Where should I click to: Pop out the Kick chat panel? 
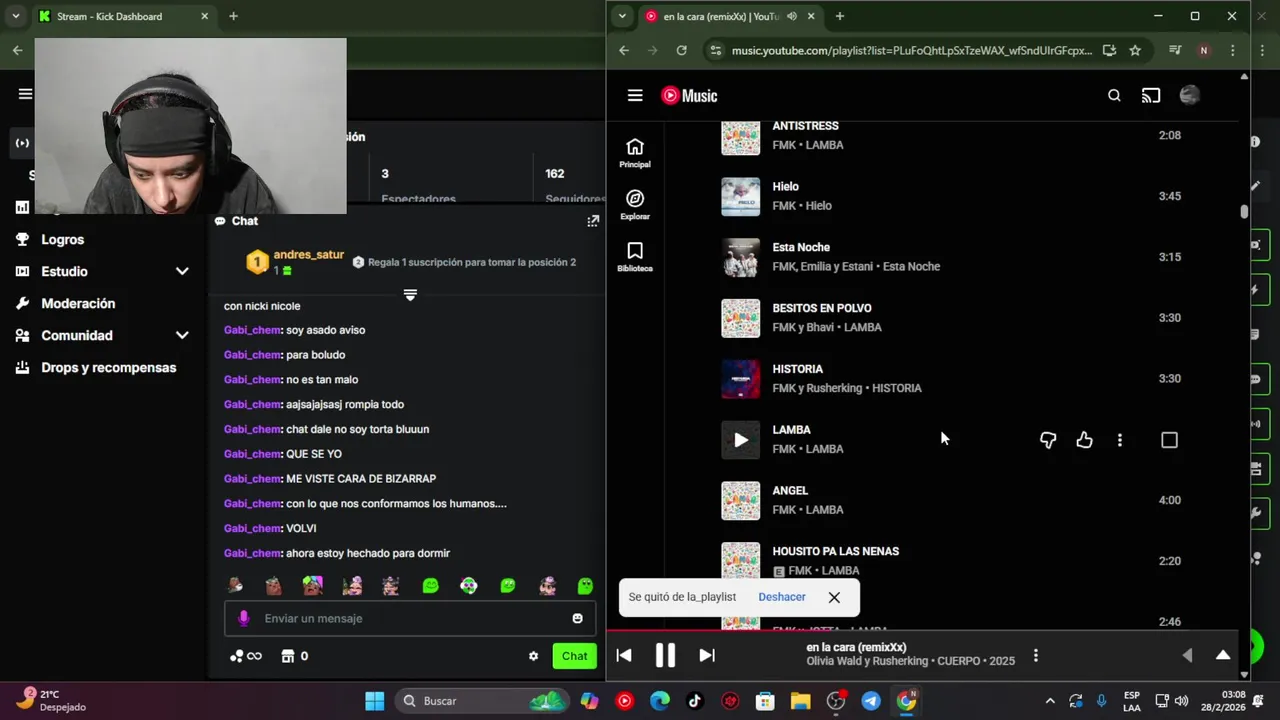(x=593, y=221)
